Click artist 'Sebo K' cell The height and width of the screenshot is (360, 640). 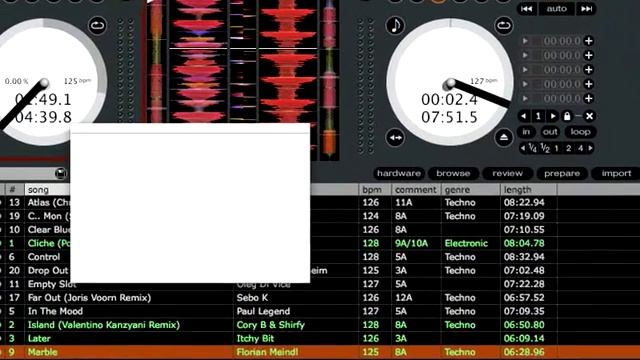[x=252, y=298]
